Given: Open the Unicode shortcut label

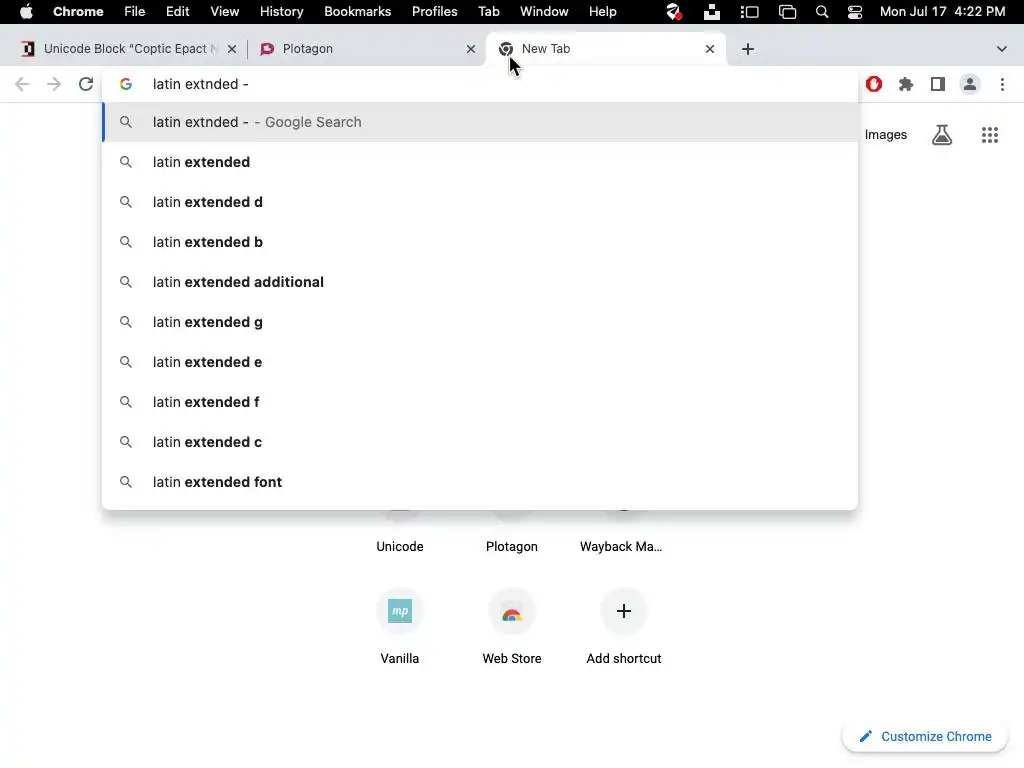Looking at the screenshot, I should [x=400, y=547].
